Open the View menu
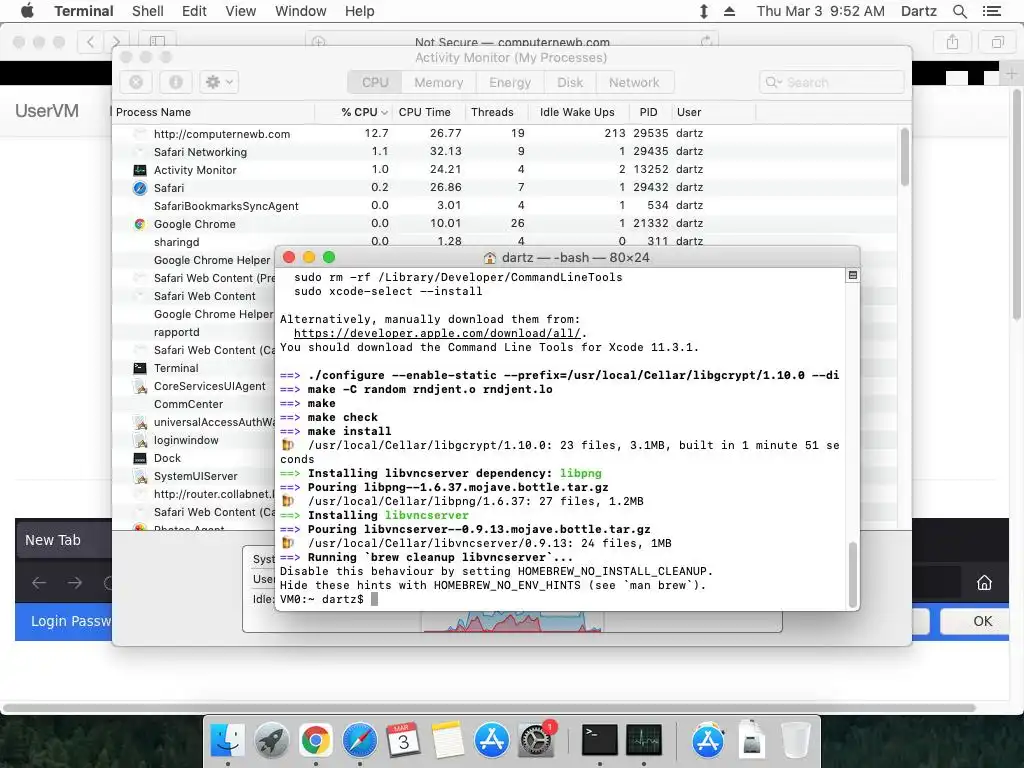 [240, 11]
